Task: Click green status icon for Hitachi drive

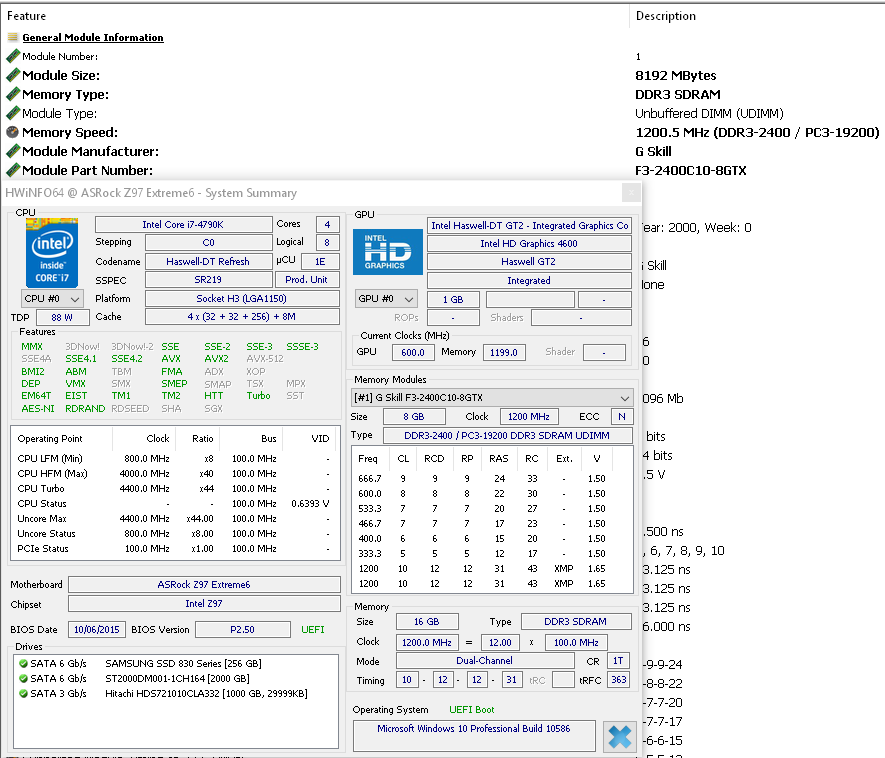Action: click(23, 694)
